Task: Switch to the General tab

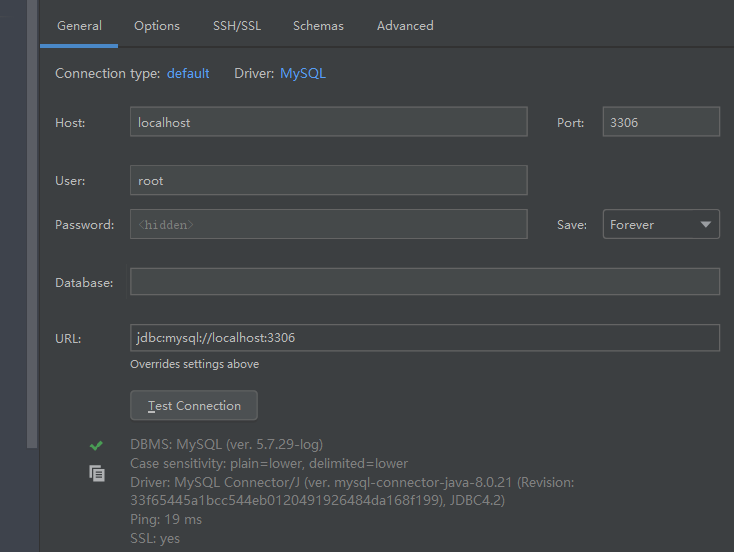Action: click(79, 26)
